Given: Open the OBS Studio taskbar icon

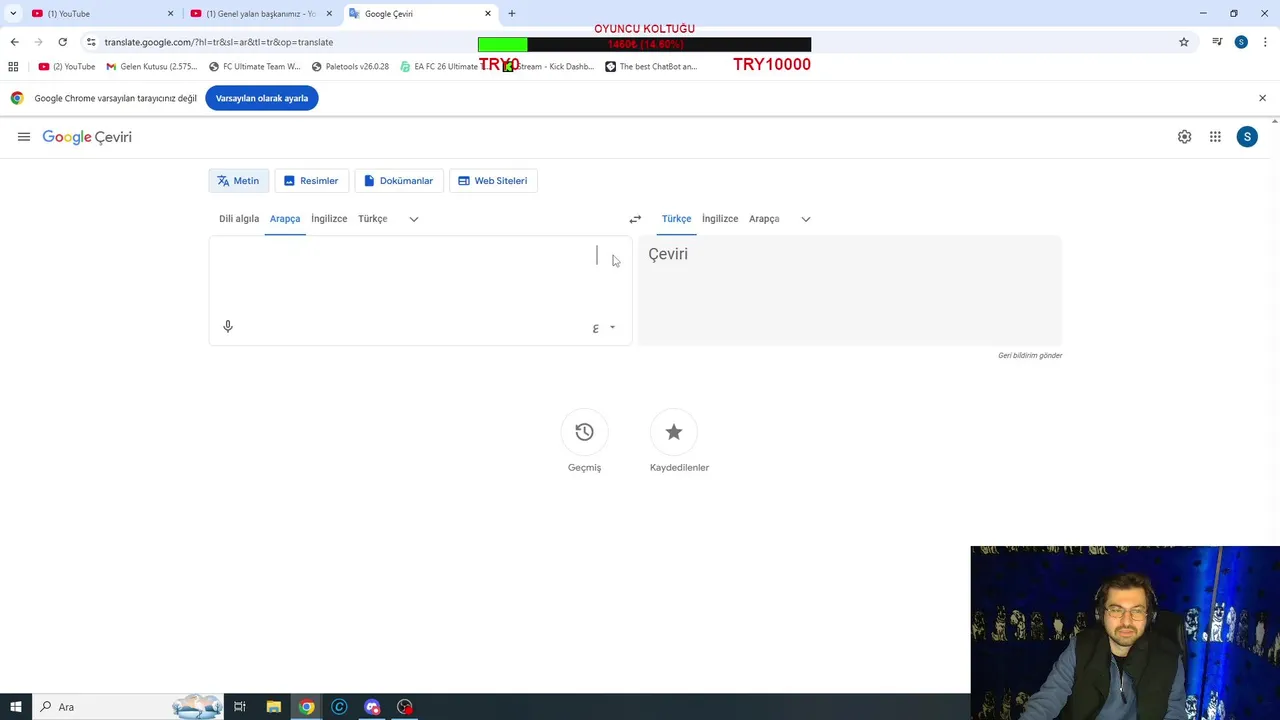Looking at the screenshot, I should pos(405,707).
